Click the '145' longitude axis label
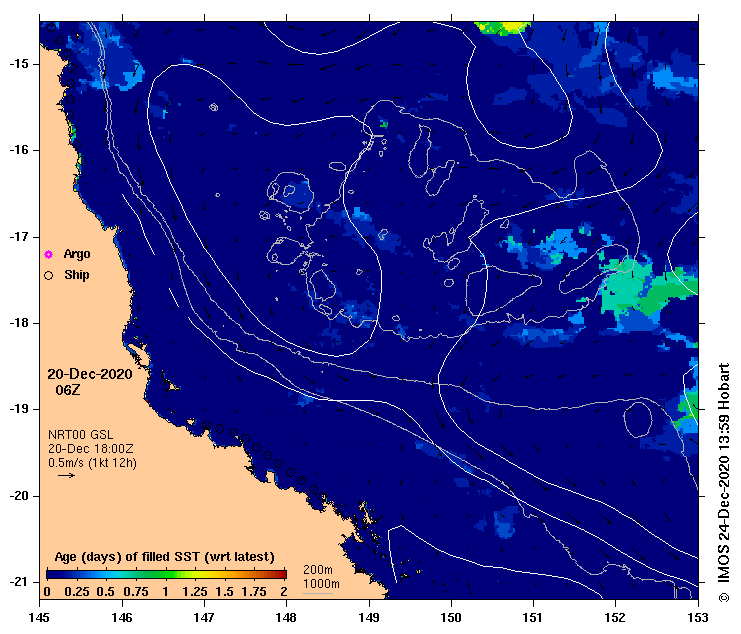This screenshot has height=634, width=741. click(x=39, y=617)
